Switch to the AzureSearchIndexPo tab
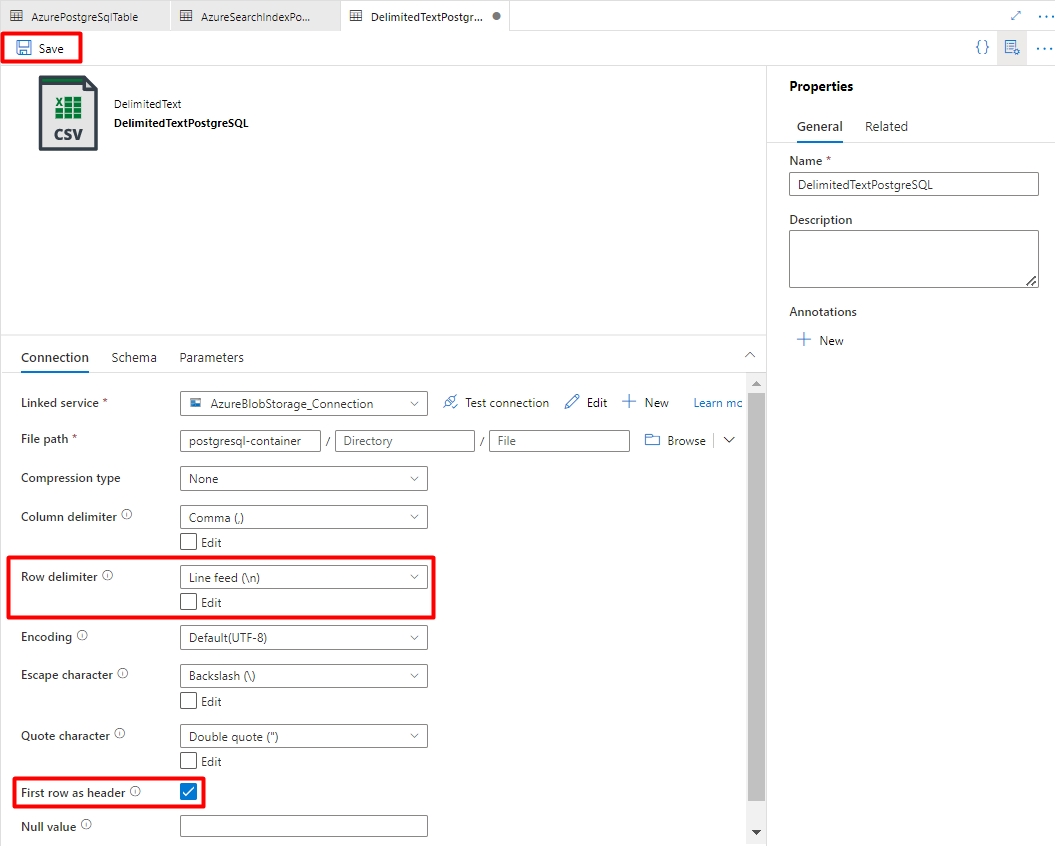The width and height of the screenshot is (1055, 846). tap(255, 16)
